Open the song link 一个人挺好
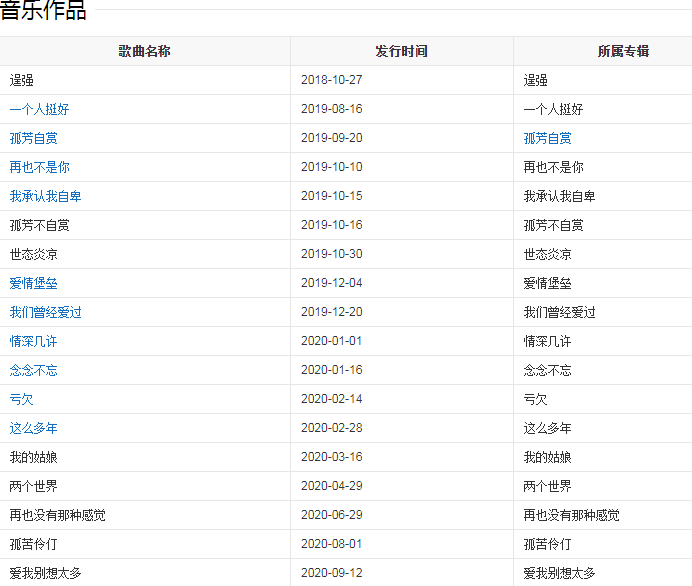The width and height of the screenshot is (692, 586). (39, 109)
